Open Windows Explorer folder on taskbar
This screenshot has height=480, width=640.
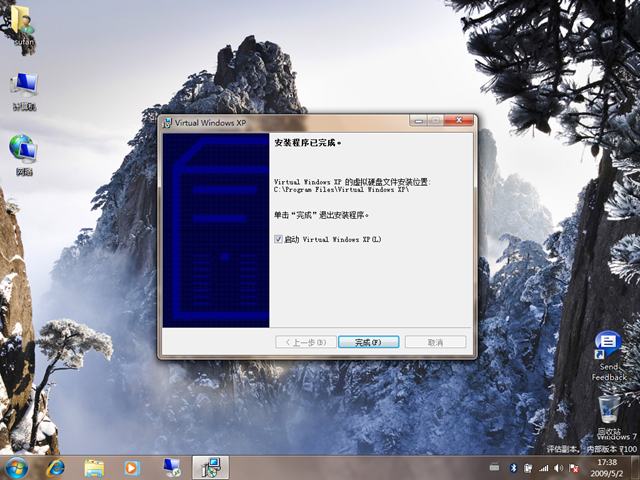[94, 468]
